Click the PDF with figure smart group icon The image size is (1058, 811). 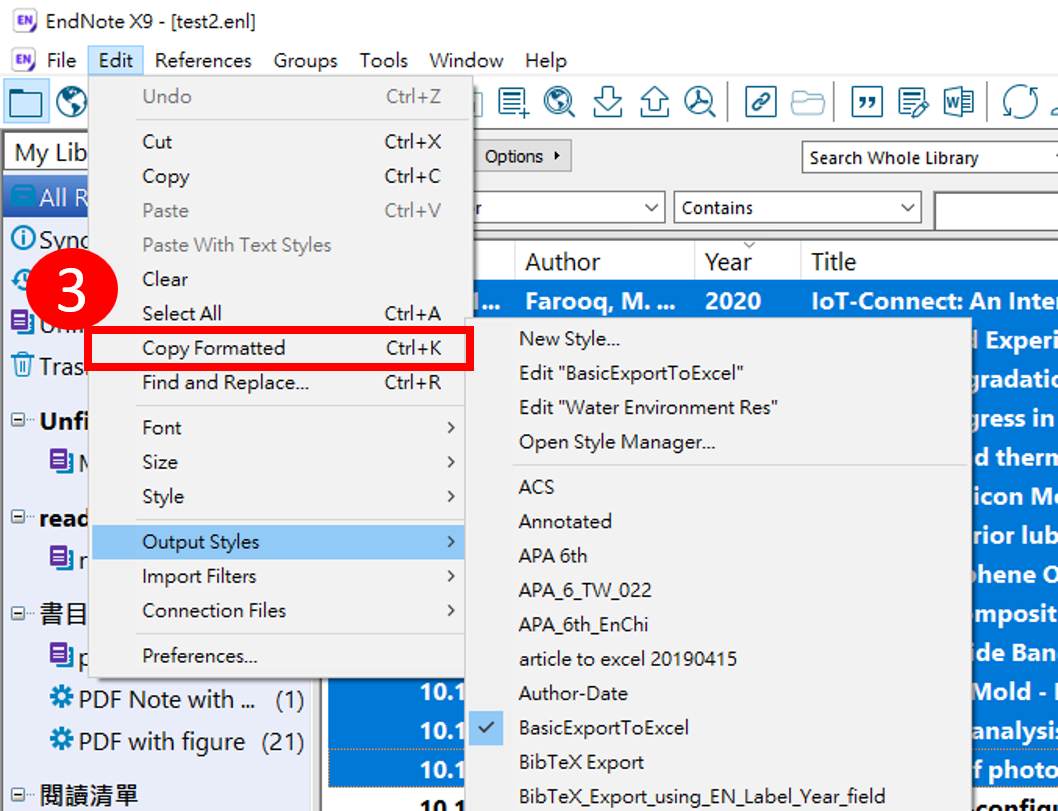[x=61, y=739]
